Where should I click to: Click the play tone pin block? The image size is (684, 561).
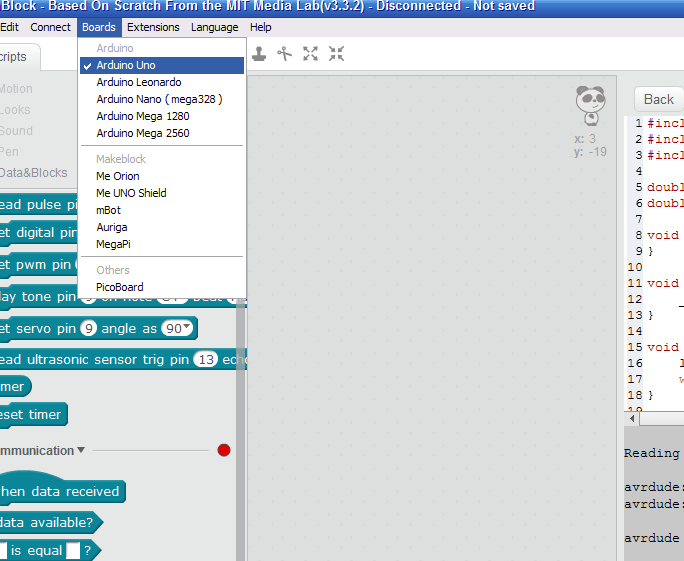point(38,297)
